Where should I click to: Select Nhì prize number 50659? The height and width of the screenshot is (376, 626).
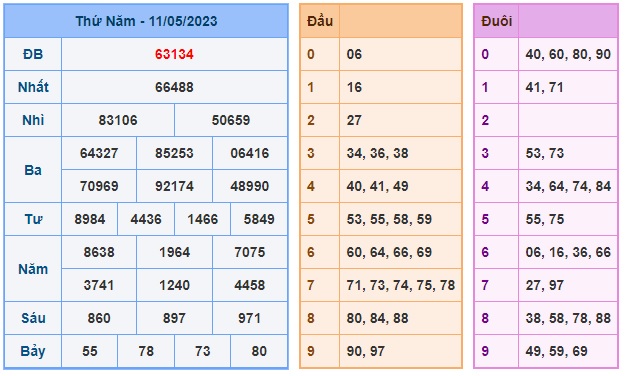point(231,120)
